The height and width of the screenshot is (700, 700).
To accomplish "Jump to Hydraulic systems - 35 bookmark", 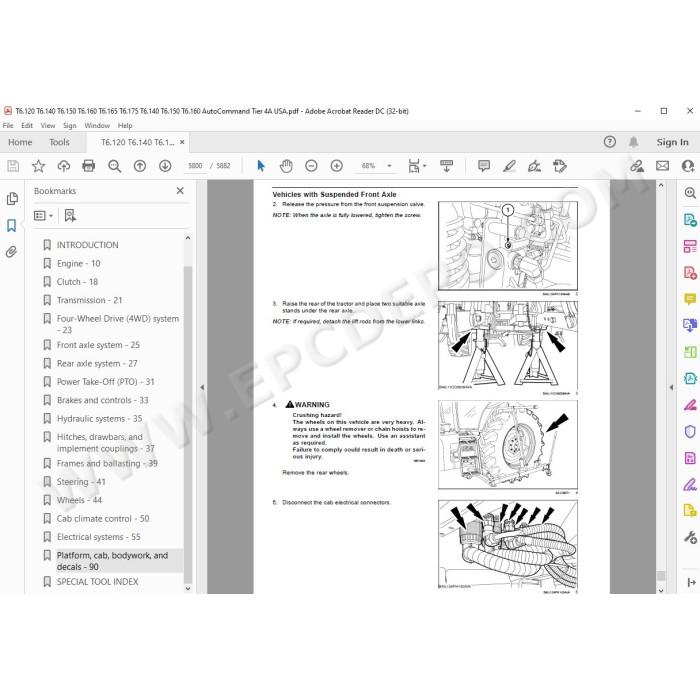I will pyautogui.click(x=100, y=419).
